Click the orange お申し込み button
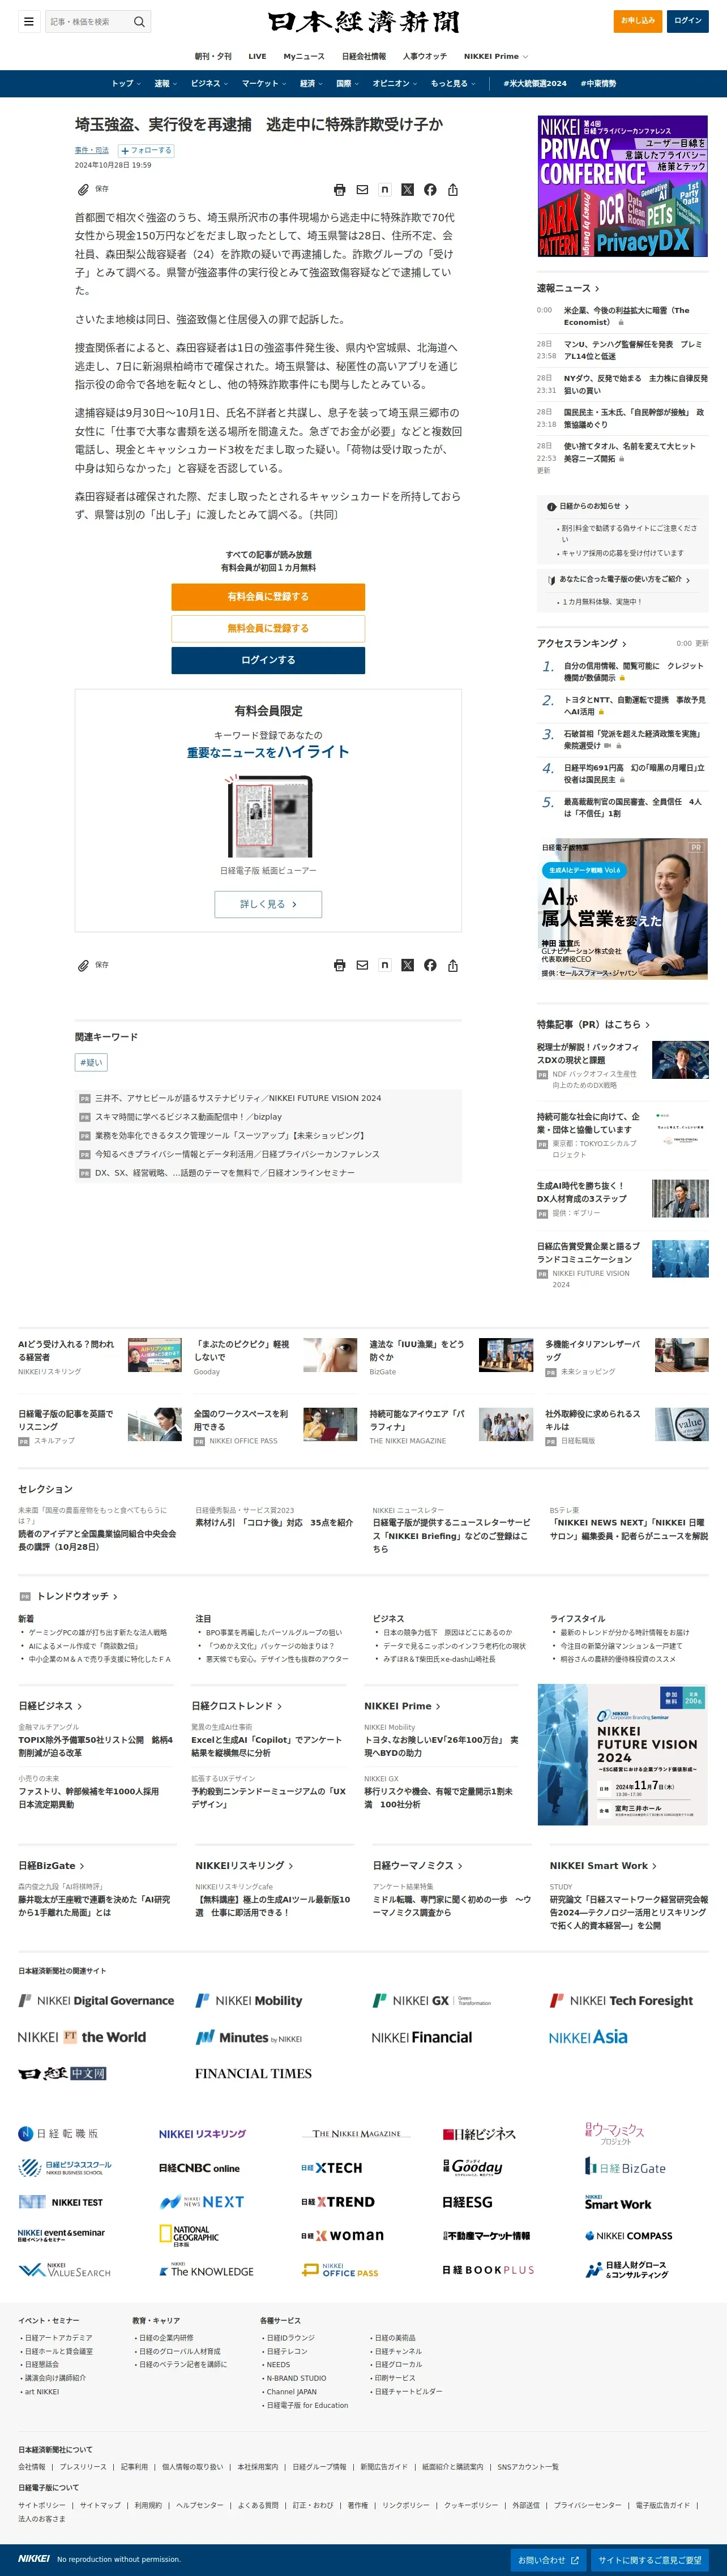 [x=637, y=20]
